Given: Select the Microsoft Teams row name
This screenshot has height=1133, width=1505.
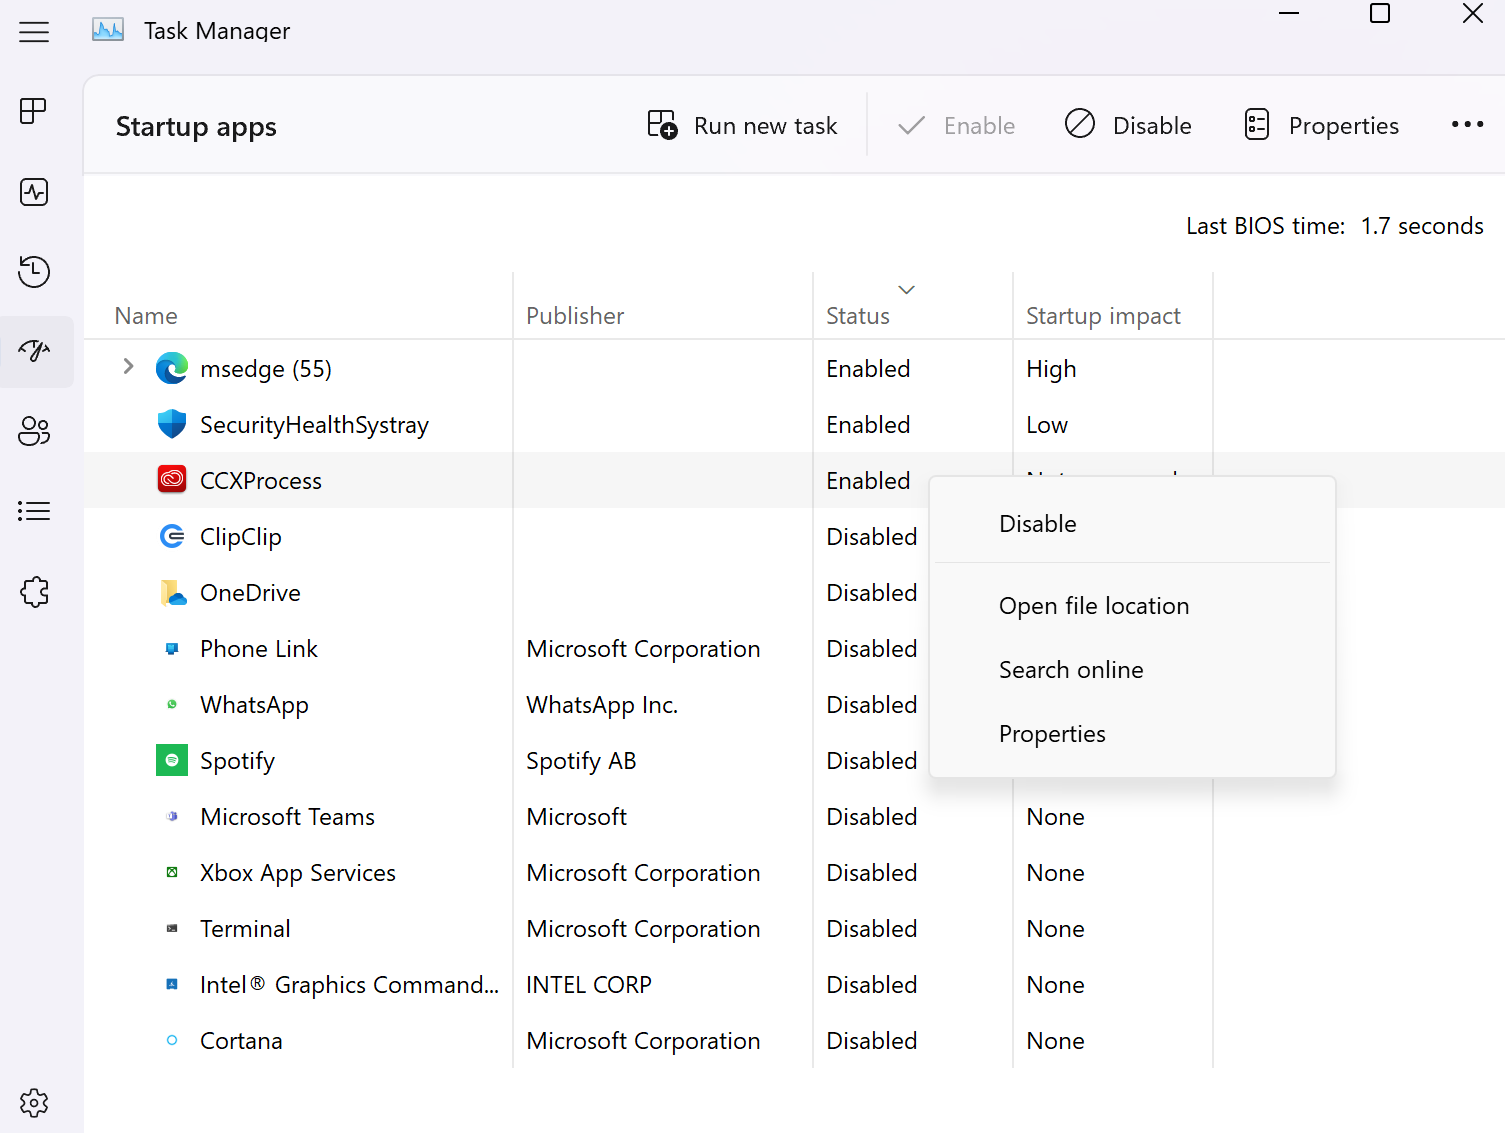Looking at the screenshot, I should coord(287,817).
